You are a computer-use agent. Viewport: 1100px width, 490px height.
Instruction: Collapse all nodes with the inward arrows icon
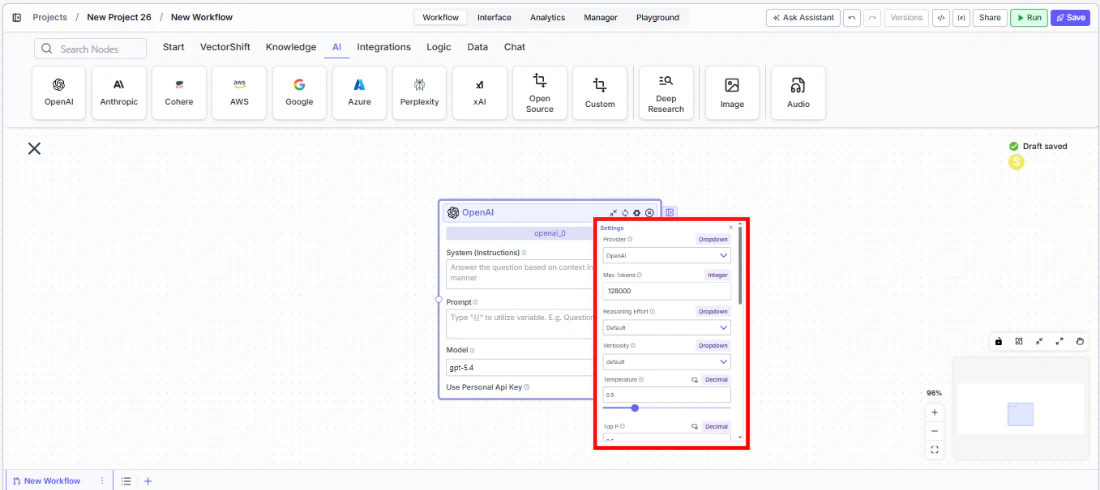click(x=1039, y=341)
